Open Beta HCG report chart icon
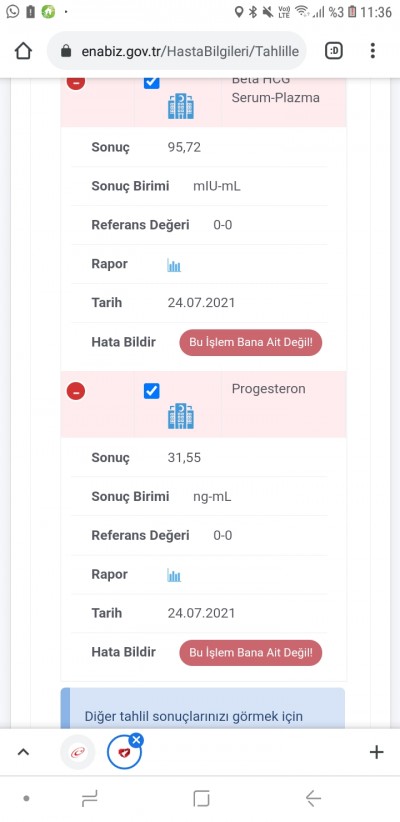400x822 pixels. tap(174, 265)
